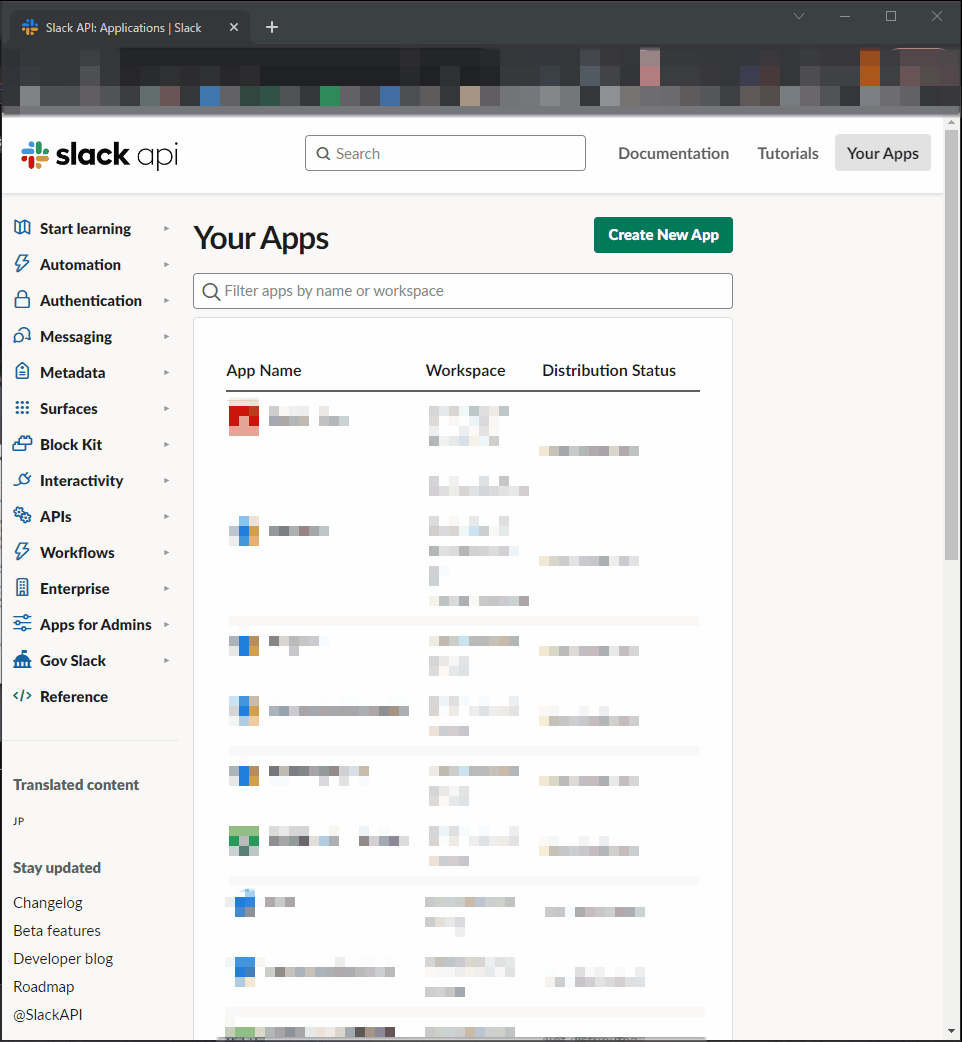This screenshot has width=962, height=1042.
Task: Open a new browser tab with plus icon
Action: (272, 27)
